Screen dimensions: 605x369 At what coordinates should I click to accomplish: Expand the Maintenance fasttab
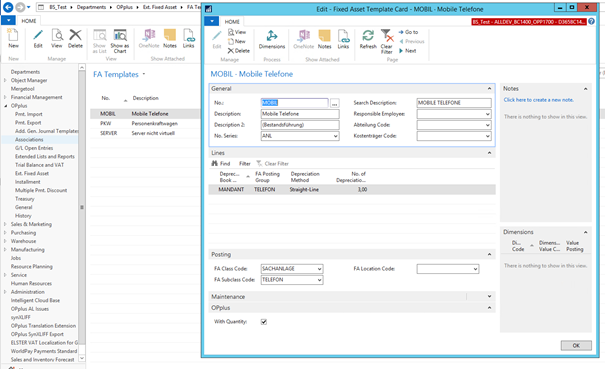coord(489,296)
